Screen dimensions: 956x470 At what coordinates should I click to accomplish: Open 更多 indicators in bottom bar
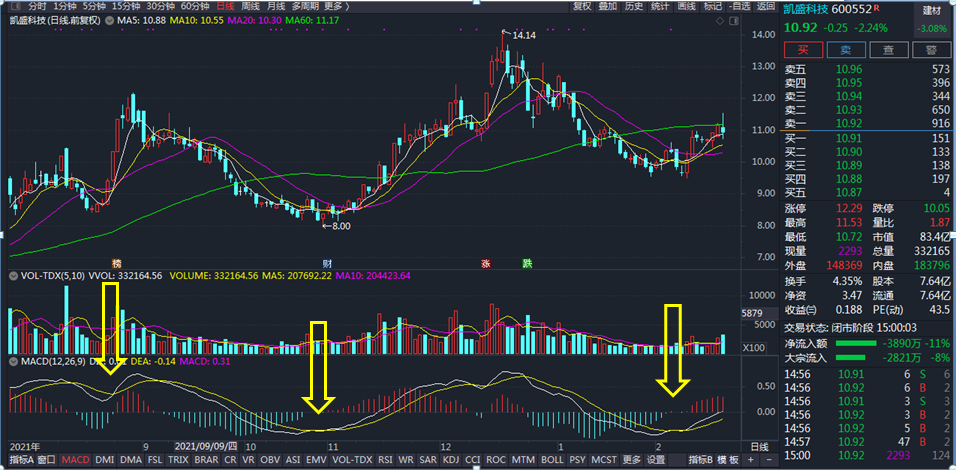(632, 459)
